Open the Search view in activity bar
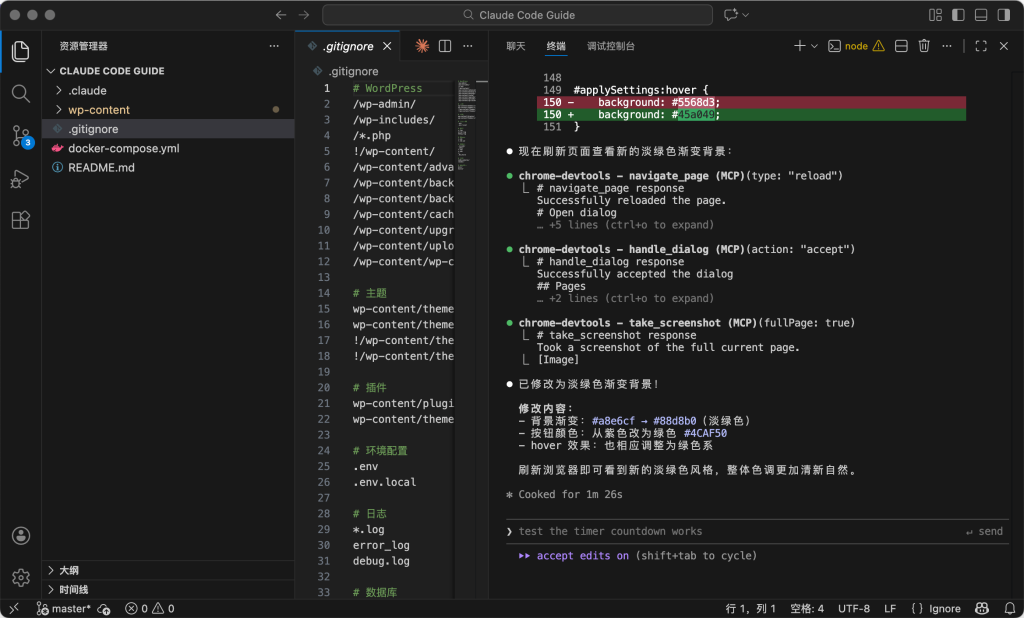The height and width of the screenshot is (618, 1024). point(20,93)
